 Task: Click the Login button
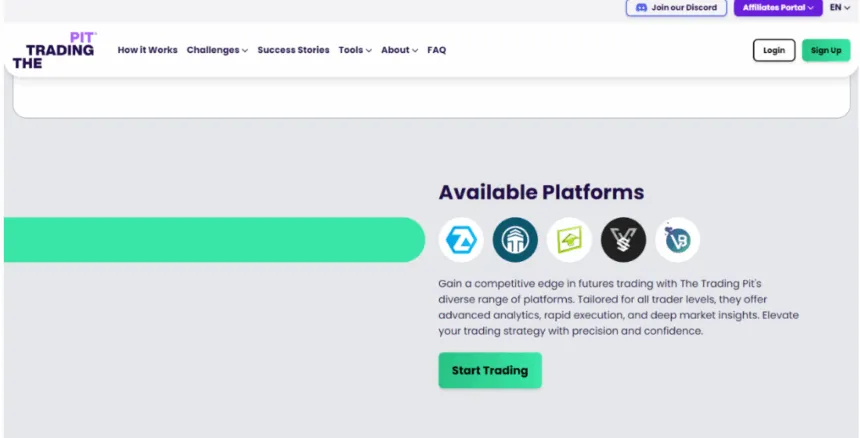point(774,50)
